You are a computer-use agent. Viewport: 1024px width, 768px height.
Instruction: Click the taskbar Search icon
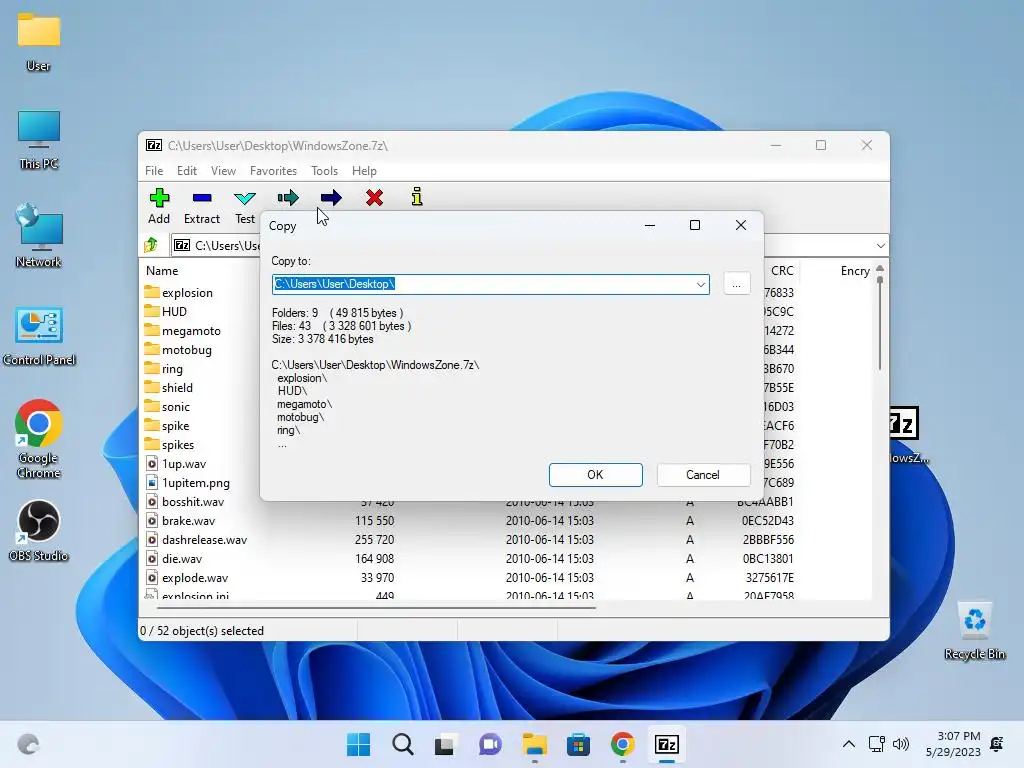403,744
